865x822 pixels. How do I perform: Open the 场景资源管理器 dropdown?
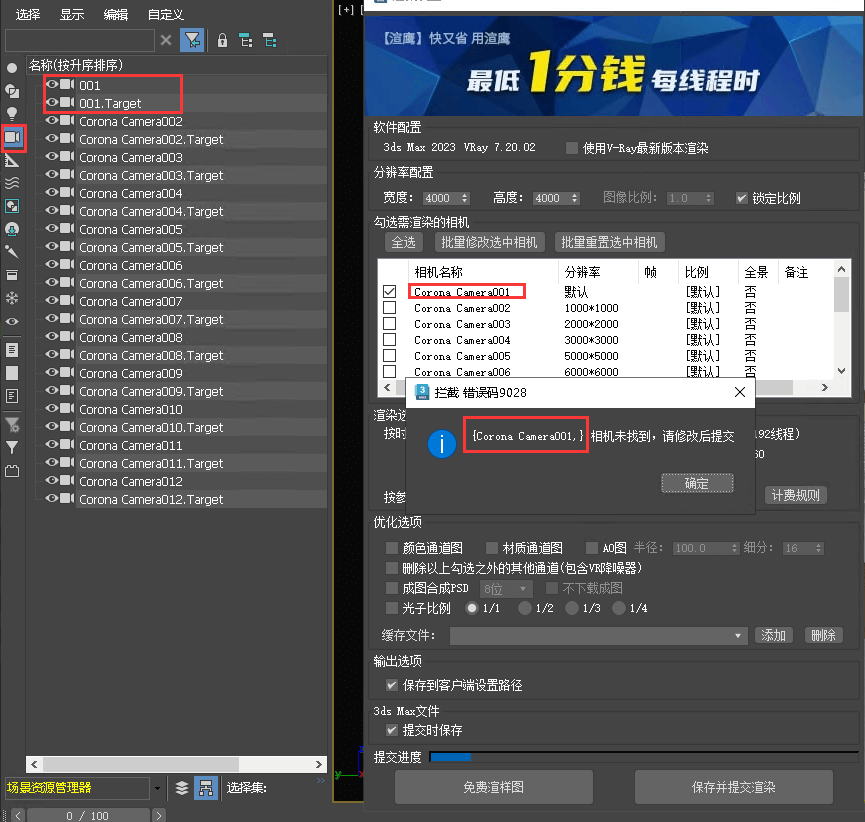[158, 788]
